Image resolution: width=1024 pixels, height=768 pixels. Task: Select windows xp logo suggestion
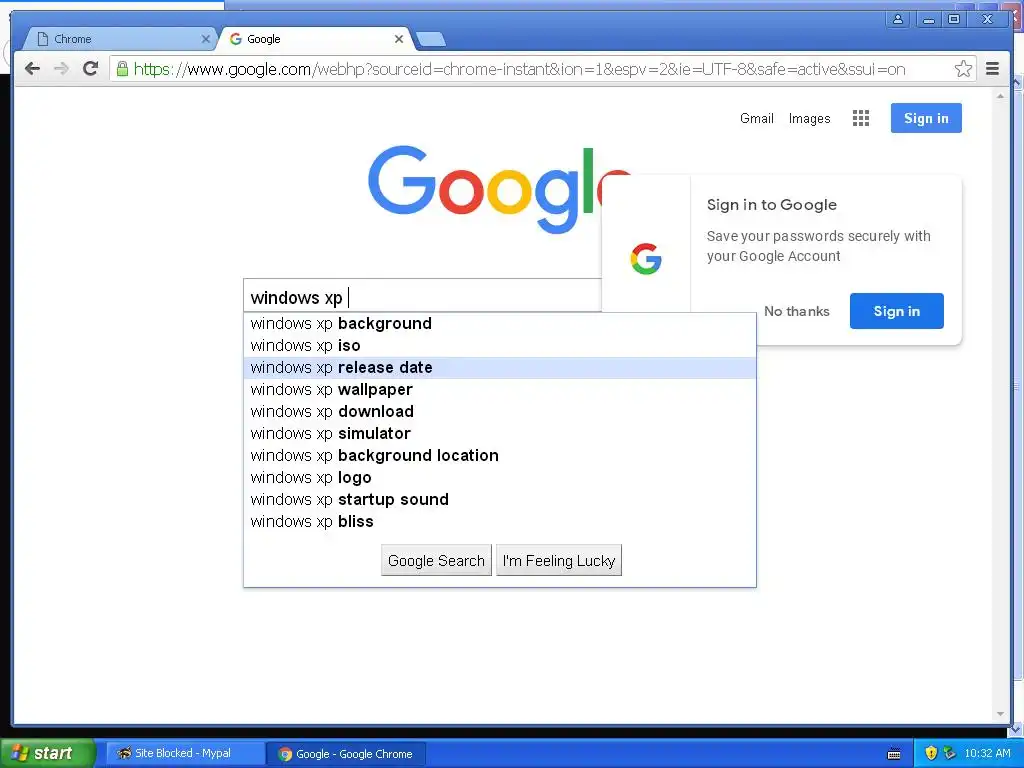pyautogui.click(x=500, y=477)
